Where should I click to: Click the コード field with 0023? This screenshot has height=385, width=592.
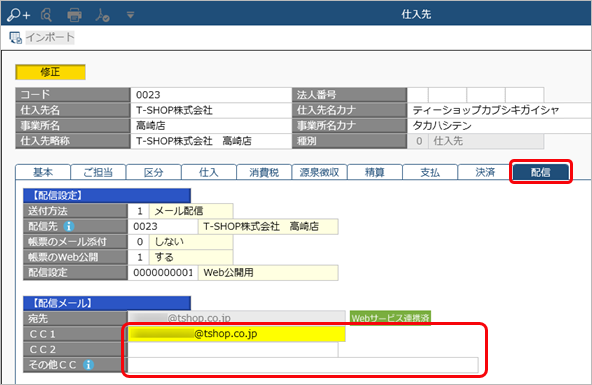tap(211, 95)
